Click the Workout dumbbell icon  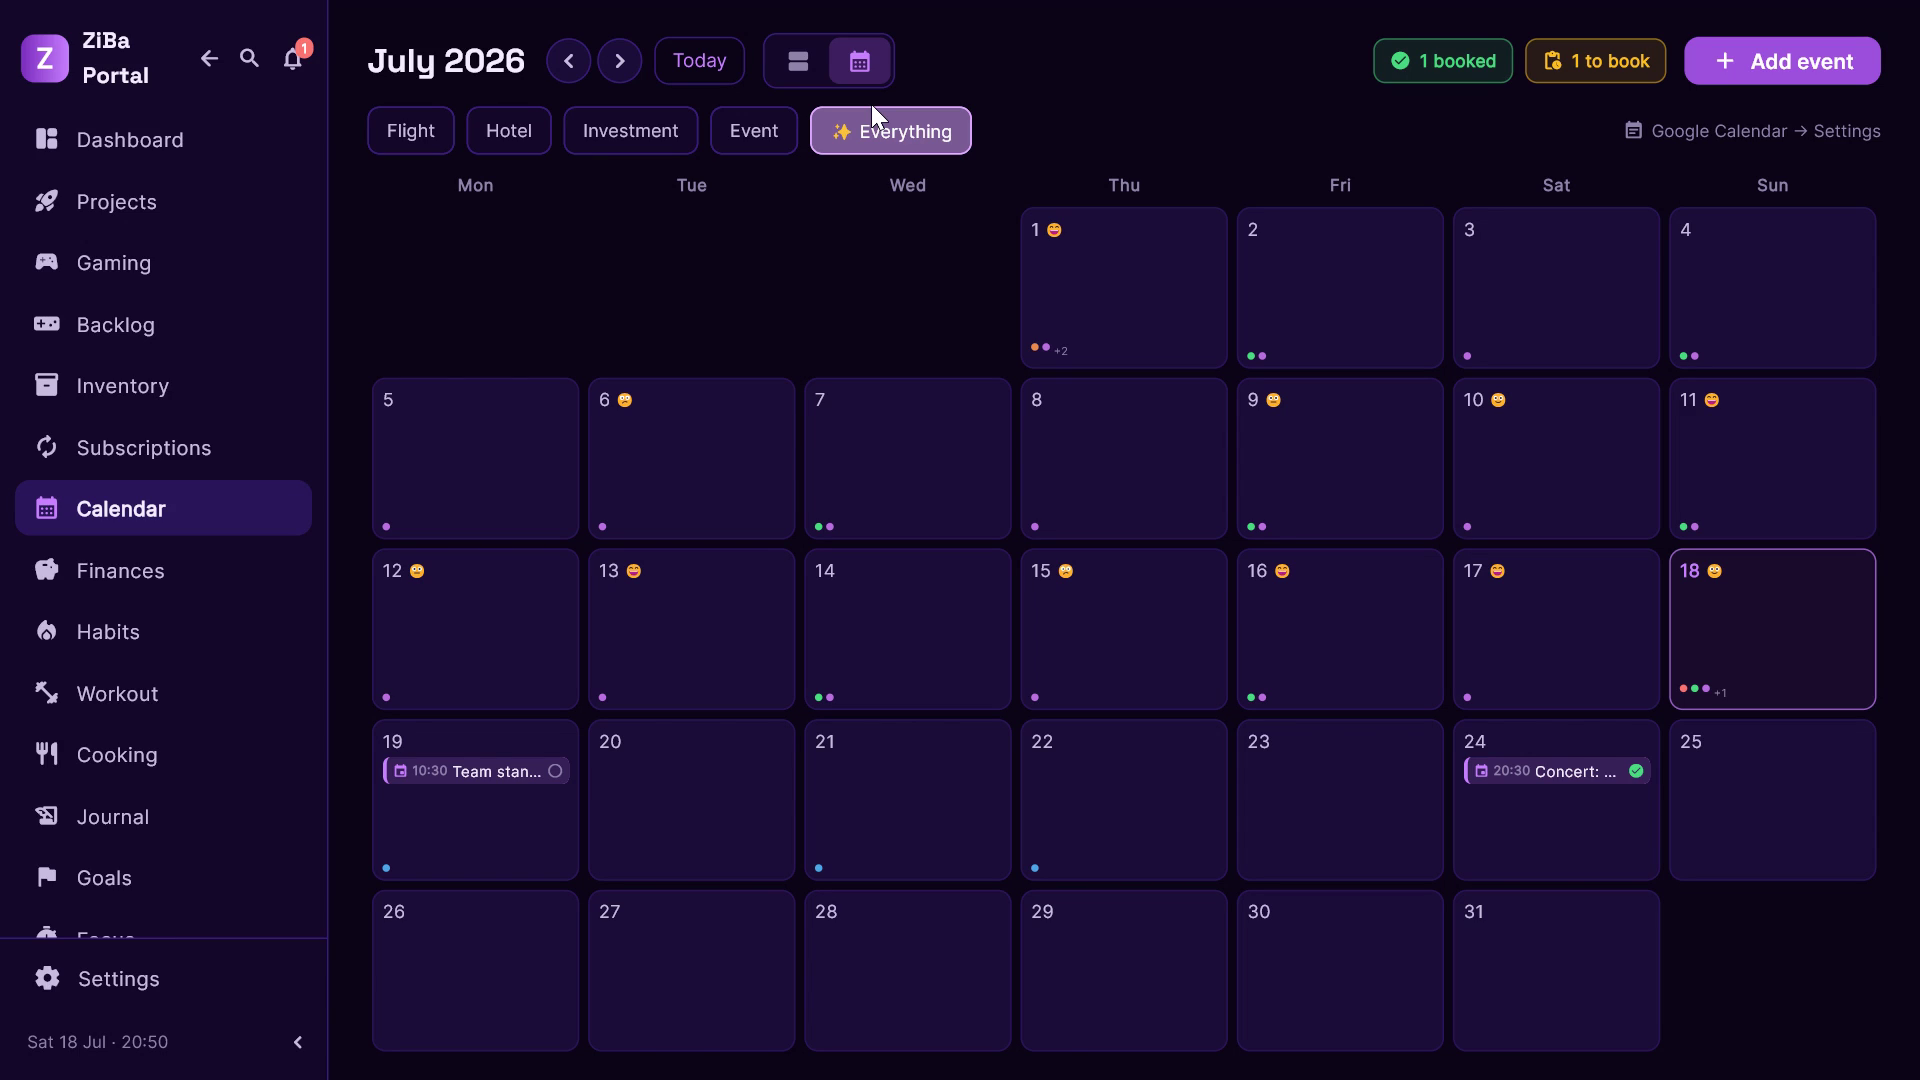tap(47, 693)
